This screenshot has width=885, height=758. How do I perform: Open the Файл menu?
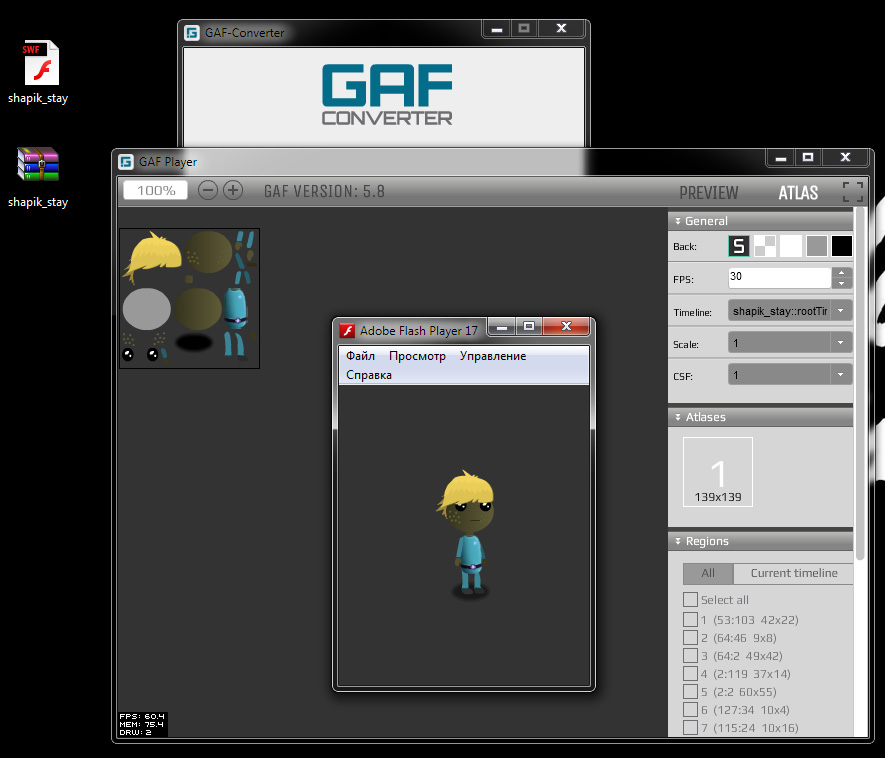[x=360, y=356]
